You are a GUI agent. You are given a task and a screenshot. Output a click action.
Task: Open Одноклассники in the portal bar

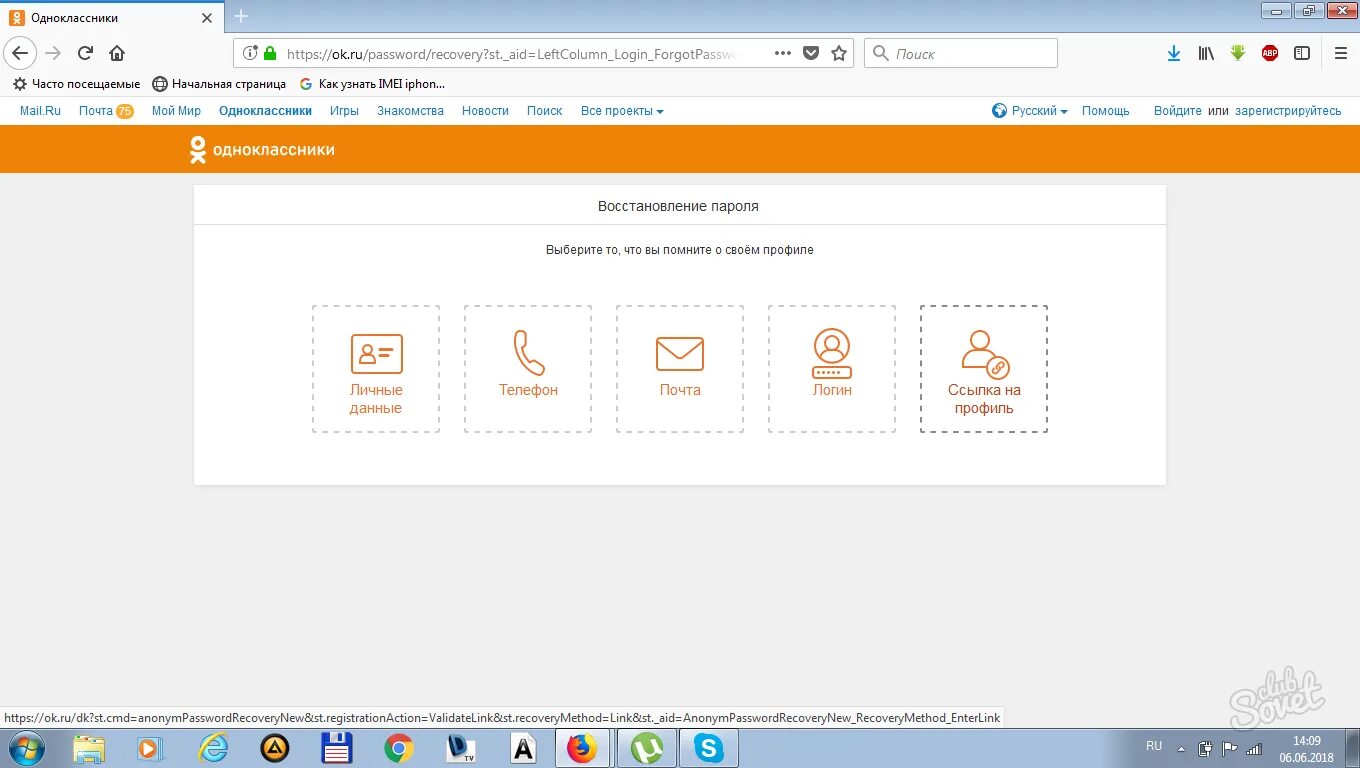point(265,111)
